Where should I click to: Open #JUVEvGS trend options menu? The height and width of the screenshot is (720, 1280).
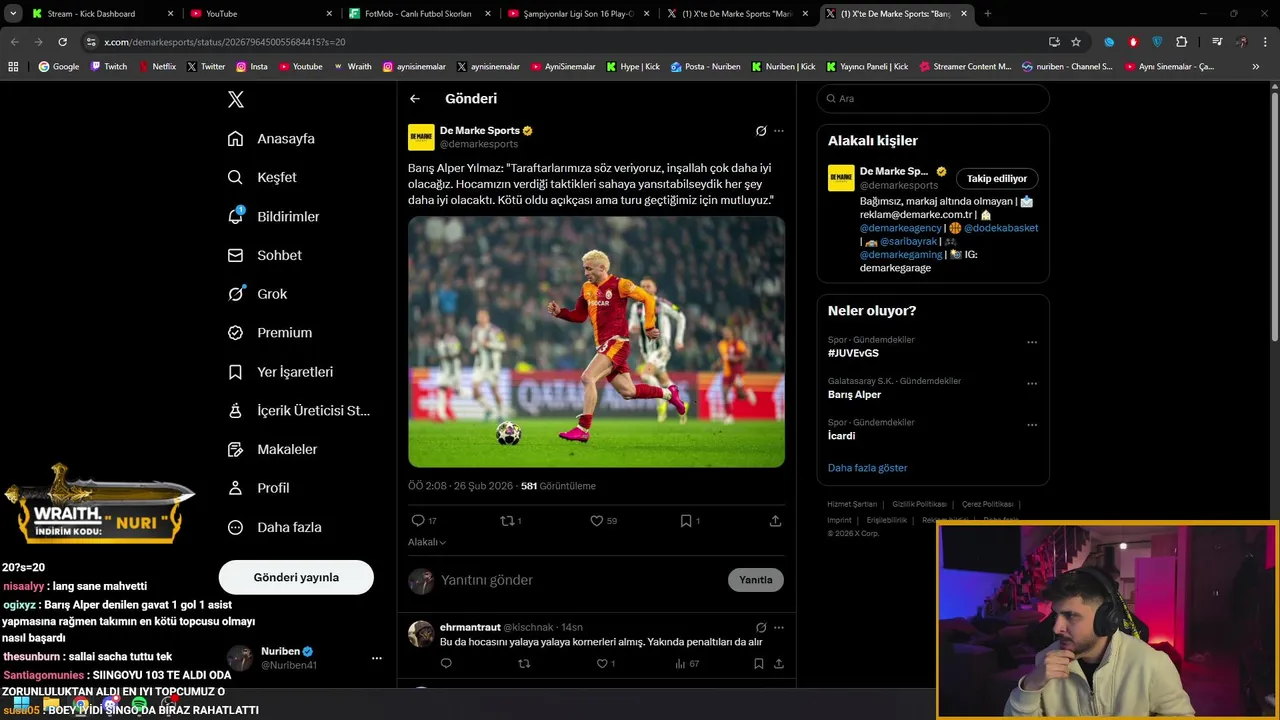tap(1032, 342)
